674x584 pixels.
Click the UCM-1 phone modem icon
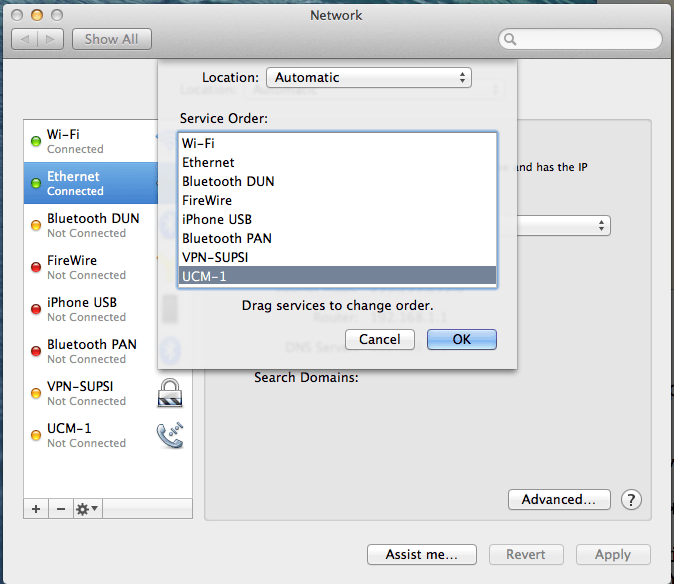coord(169,435)
